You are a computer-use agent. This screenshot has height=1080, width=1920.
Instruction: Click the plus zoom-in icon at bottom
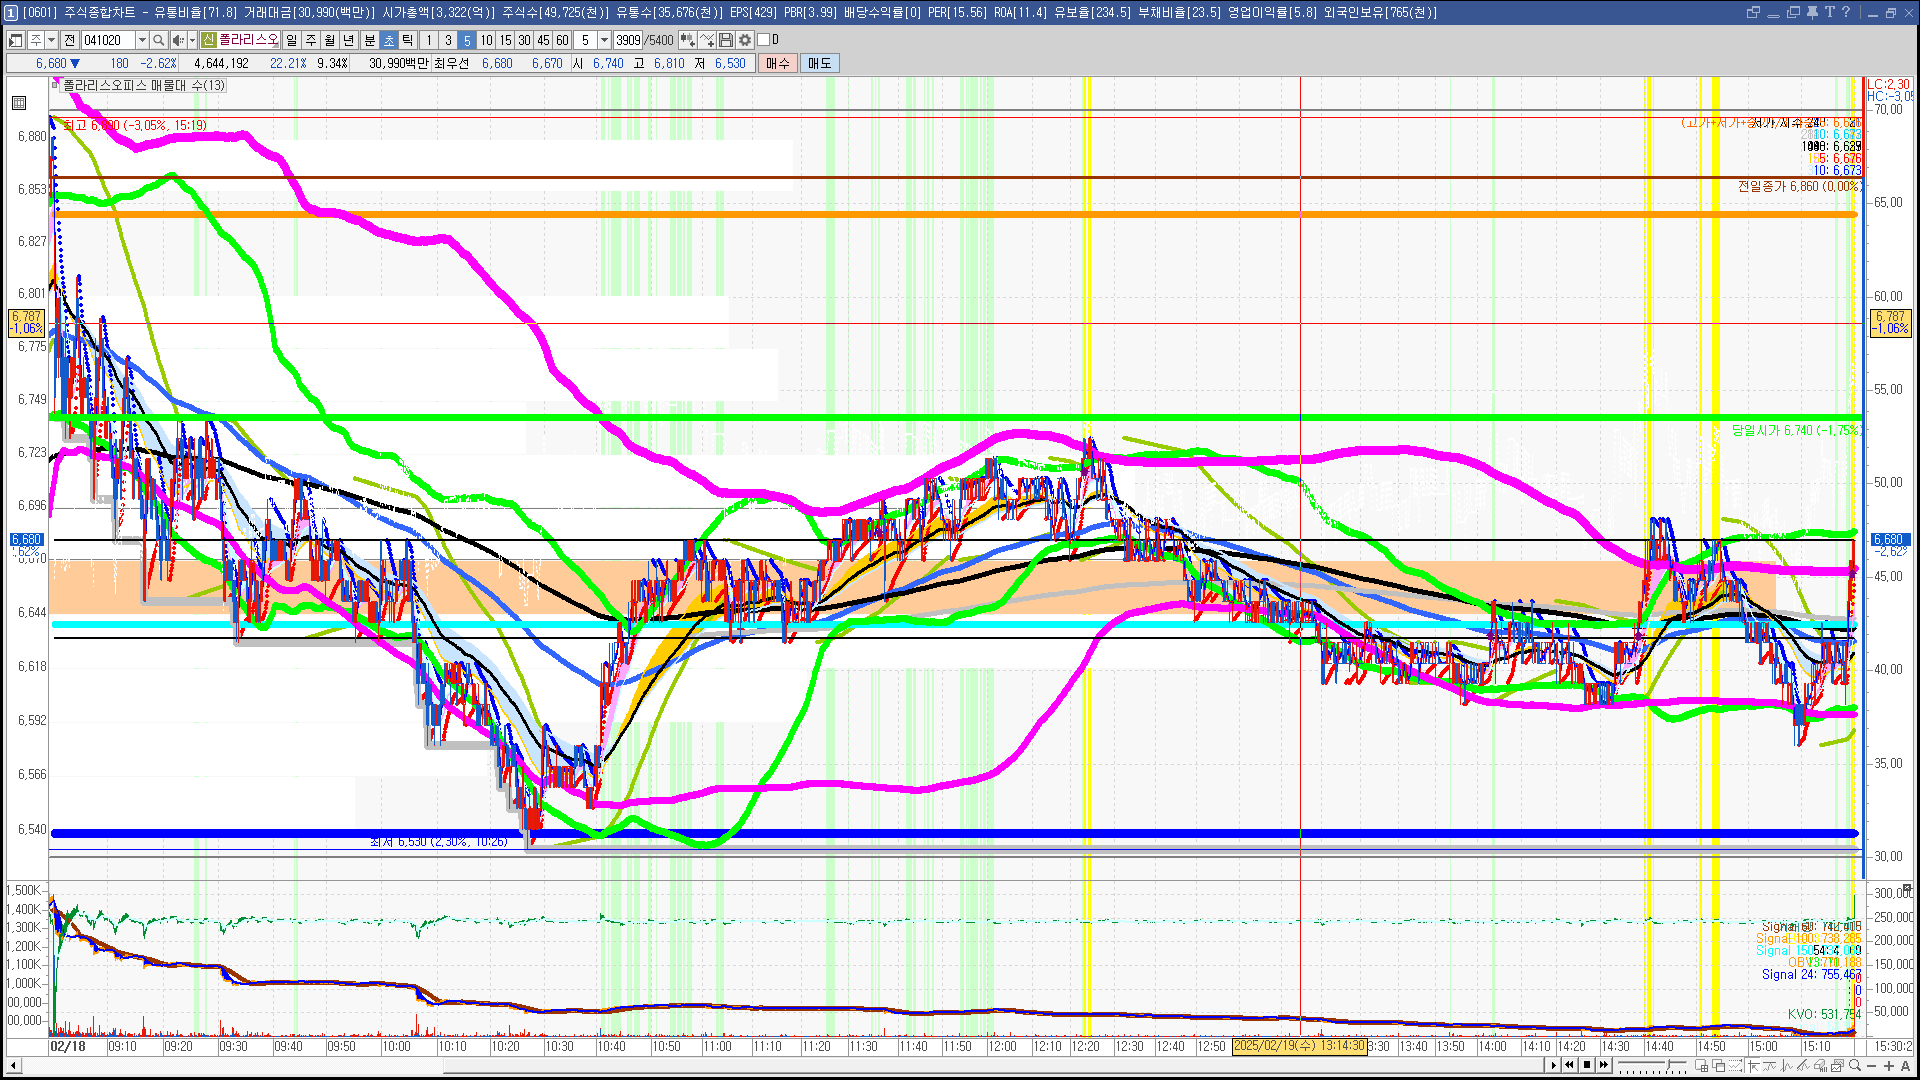pyautogui.click(x=1889, y=1066)
